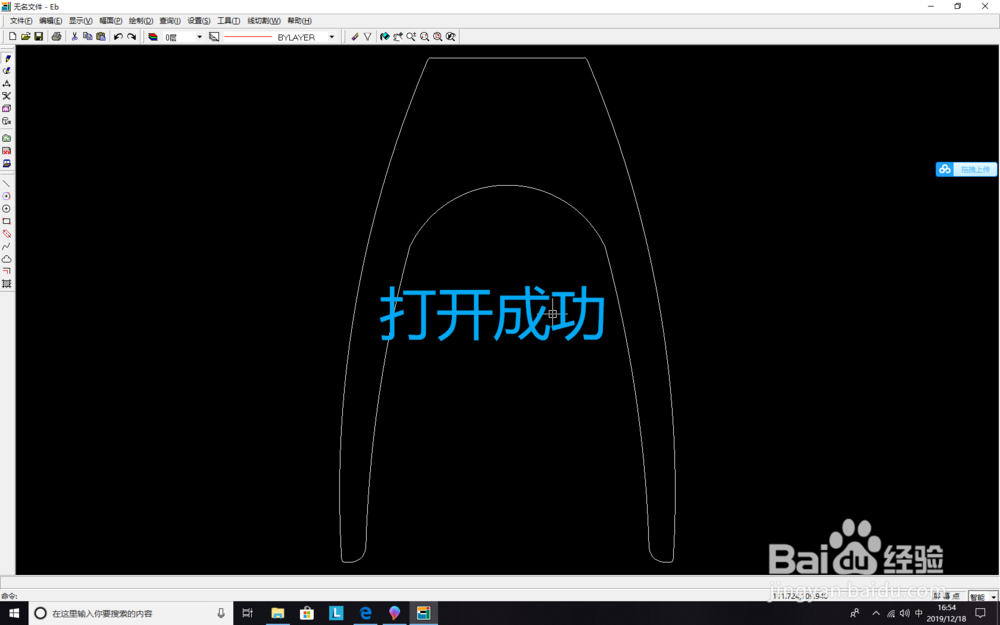Click the blue code transmission icon
The width and height of the screenshot is (1000, 625).
(x=6, y=164)
